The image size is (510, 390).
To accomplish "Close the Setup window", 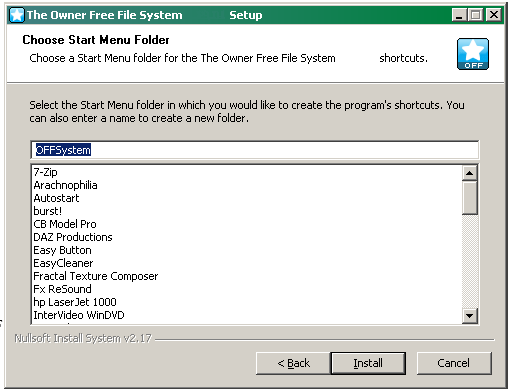I will click(x=494, y=15).
